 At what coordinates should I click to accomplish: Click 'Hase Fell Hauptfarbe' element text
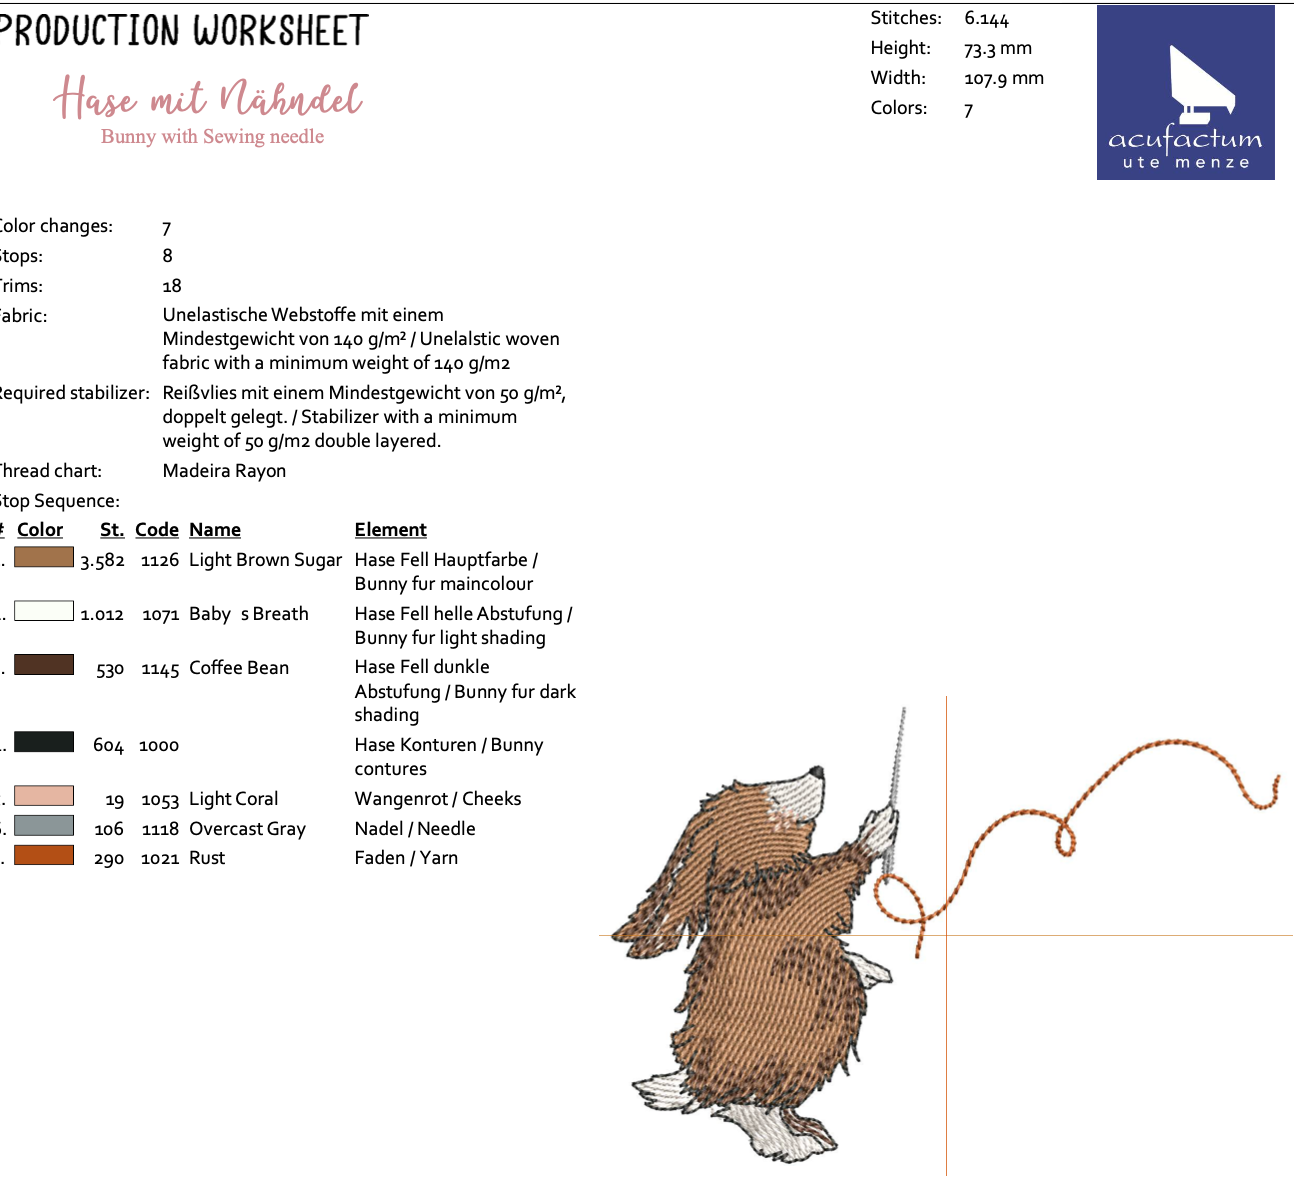point(441,560)
